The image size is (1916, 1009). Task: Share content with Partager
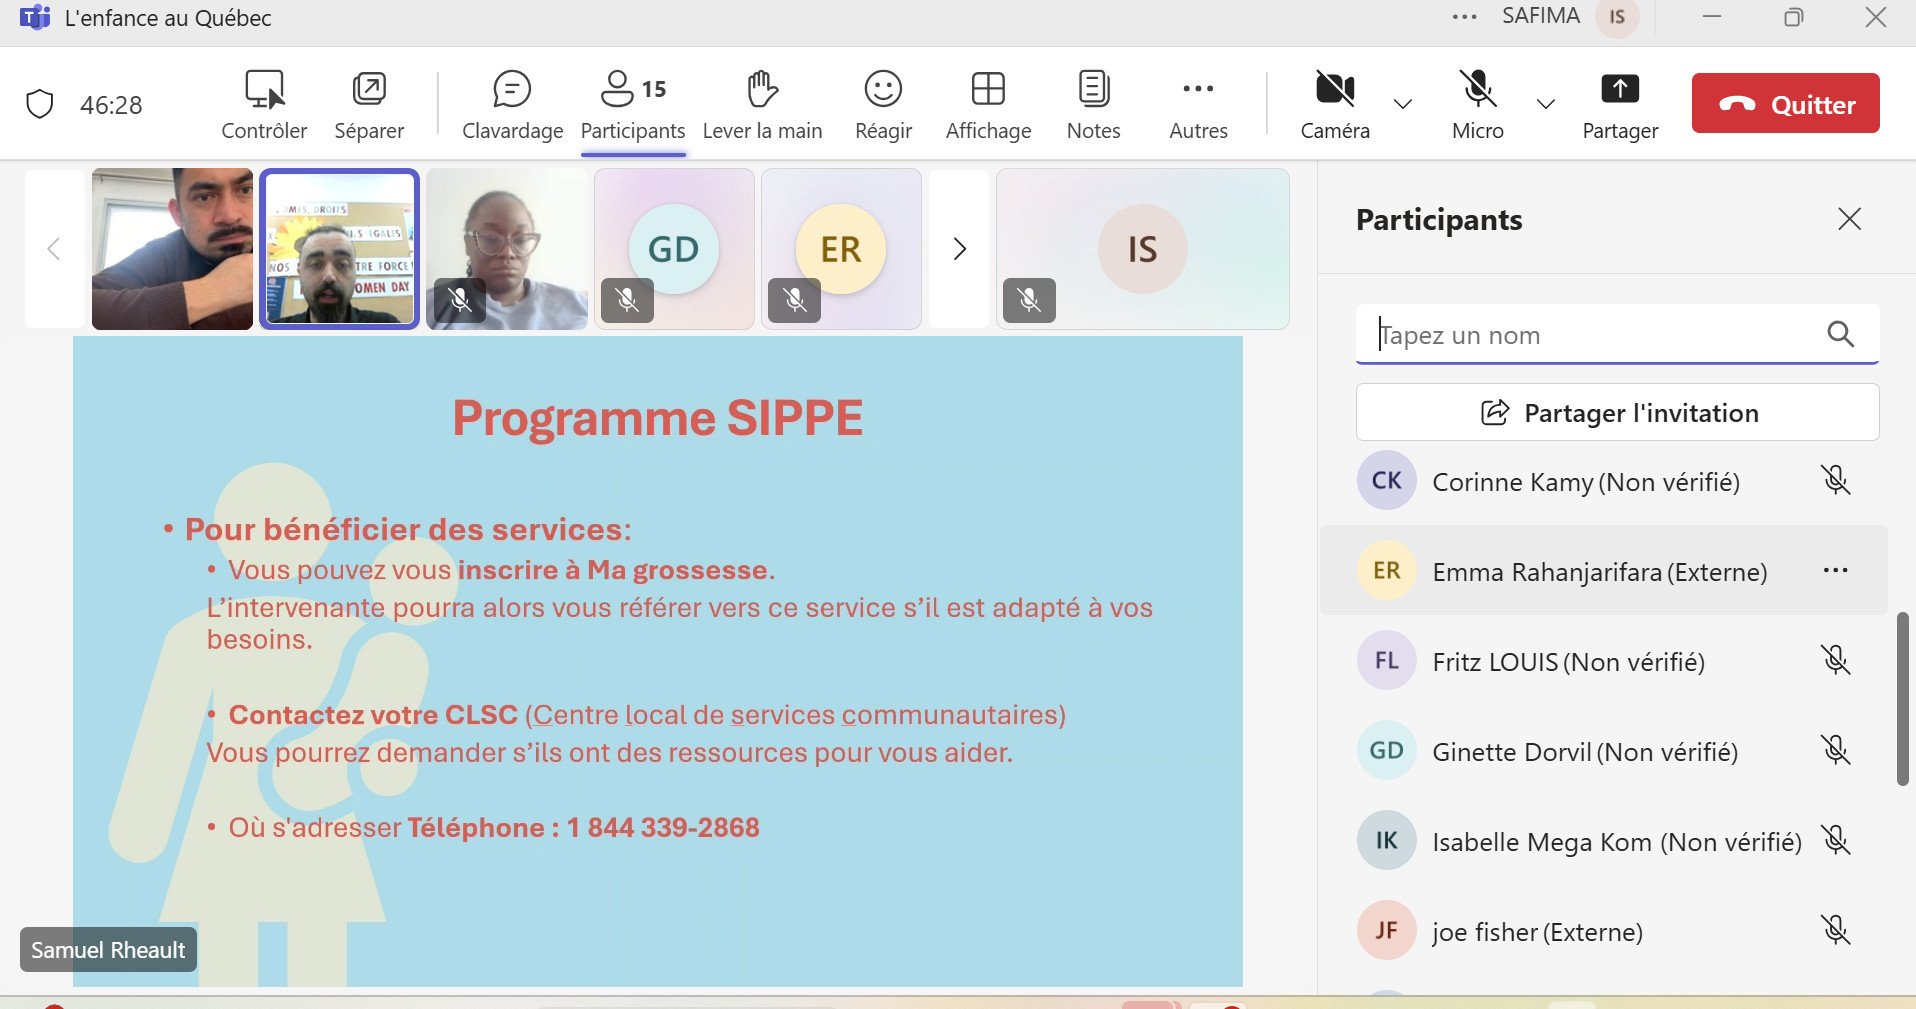pyautogui.click(x=1620, y=105)
